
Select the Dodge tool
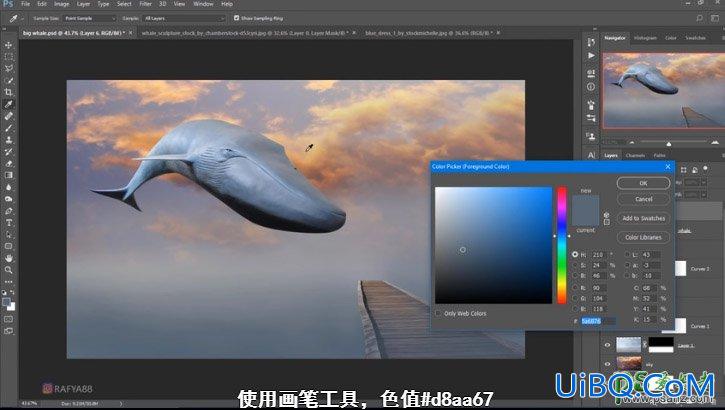(8, 199)
